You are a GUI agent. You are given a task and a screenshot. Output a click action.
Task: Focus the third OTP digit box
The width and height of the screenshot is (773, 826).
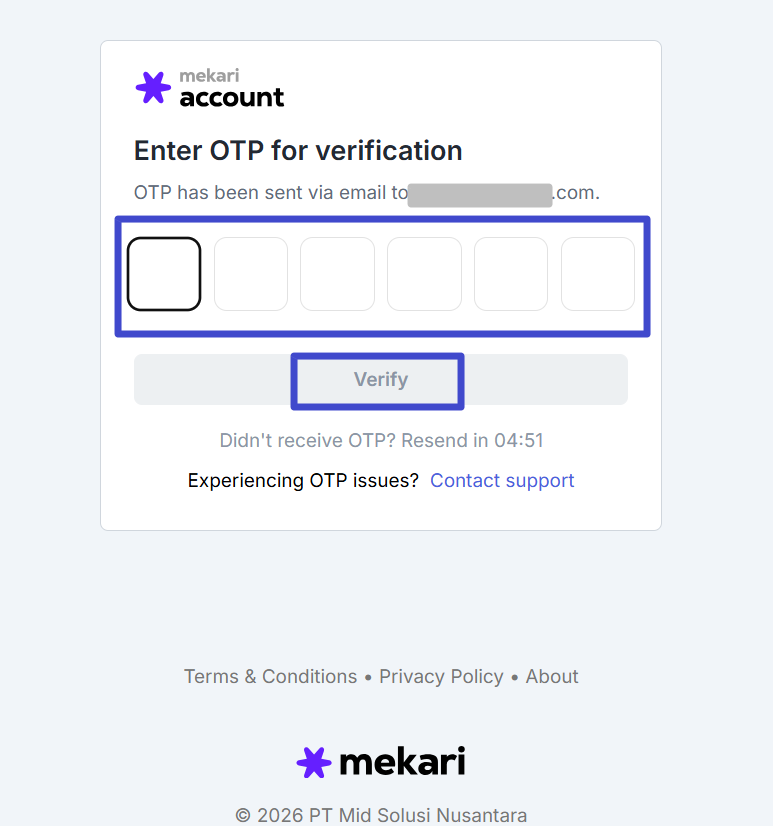coord(337,274)
